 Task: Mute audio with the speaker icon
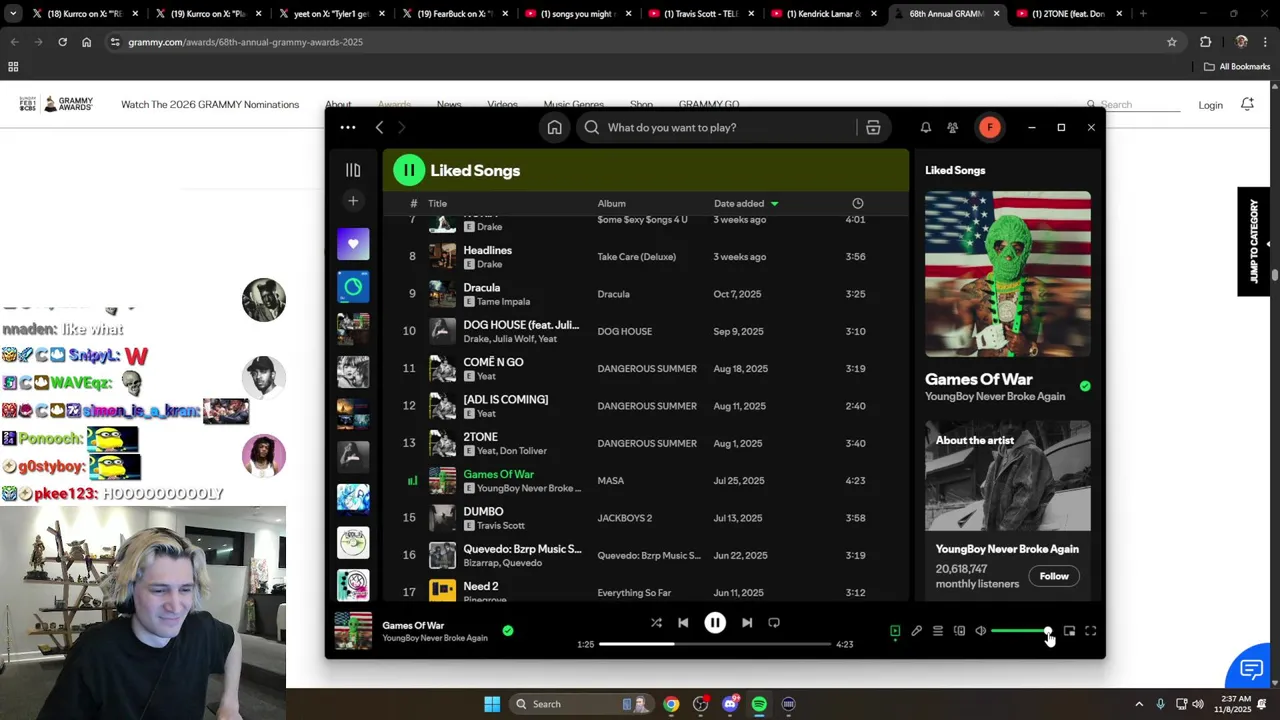981,631
